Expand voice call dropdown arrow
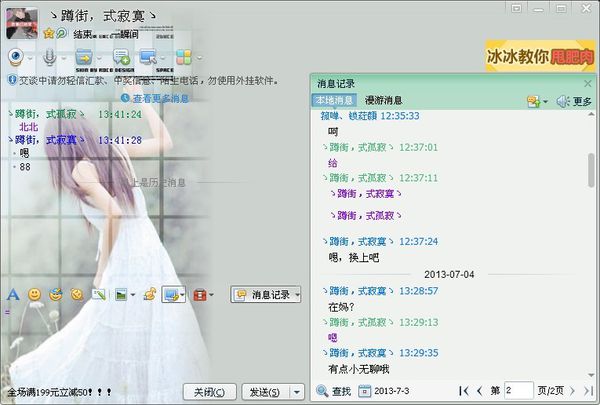The image size is (600, 405). coord(64,58)
